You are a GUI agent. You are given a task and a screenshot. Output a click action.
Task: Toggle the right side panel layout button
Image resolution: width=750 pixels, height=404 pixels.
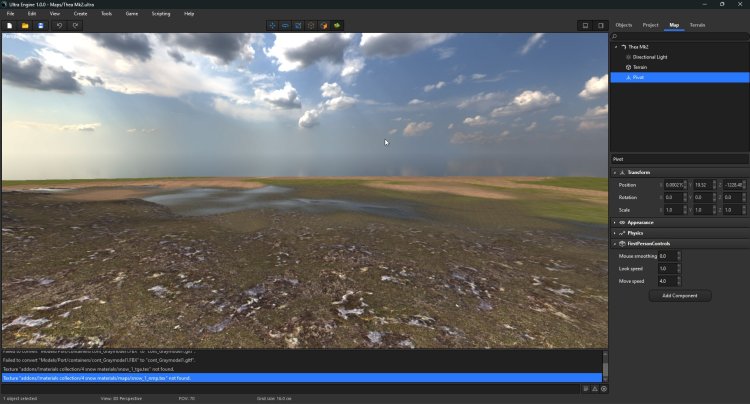coord(600,25)
